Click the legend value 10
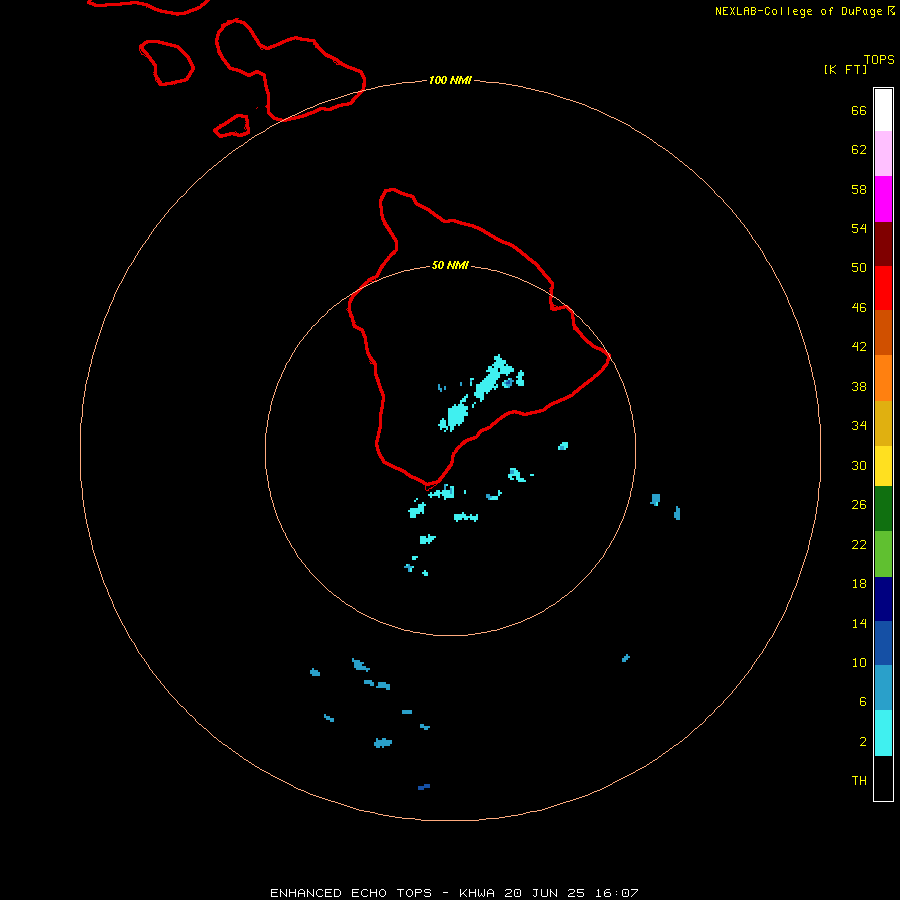Screen dimensions: 900x900 pos(859,662)
